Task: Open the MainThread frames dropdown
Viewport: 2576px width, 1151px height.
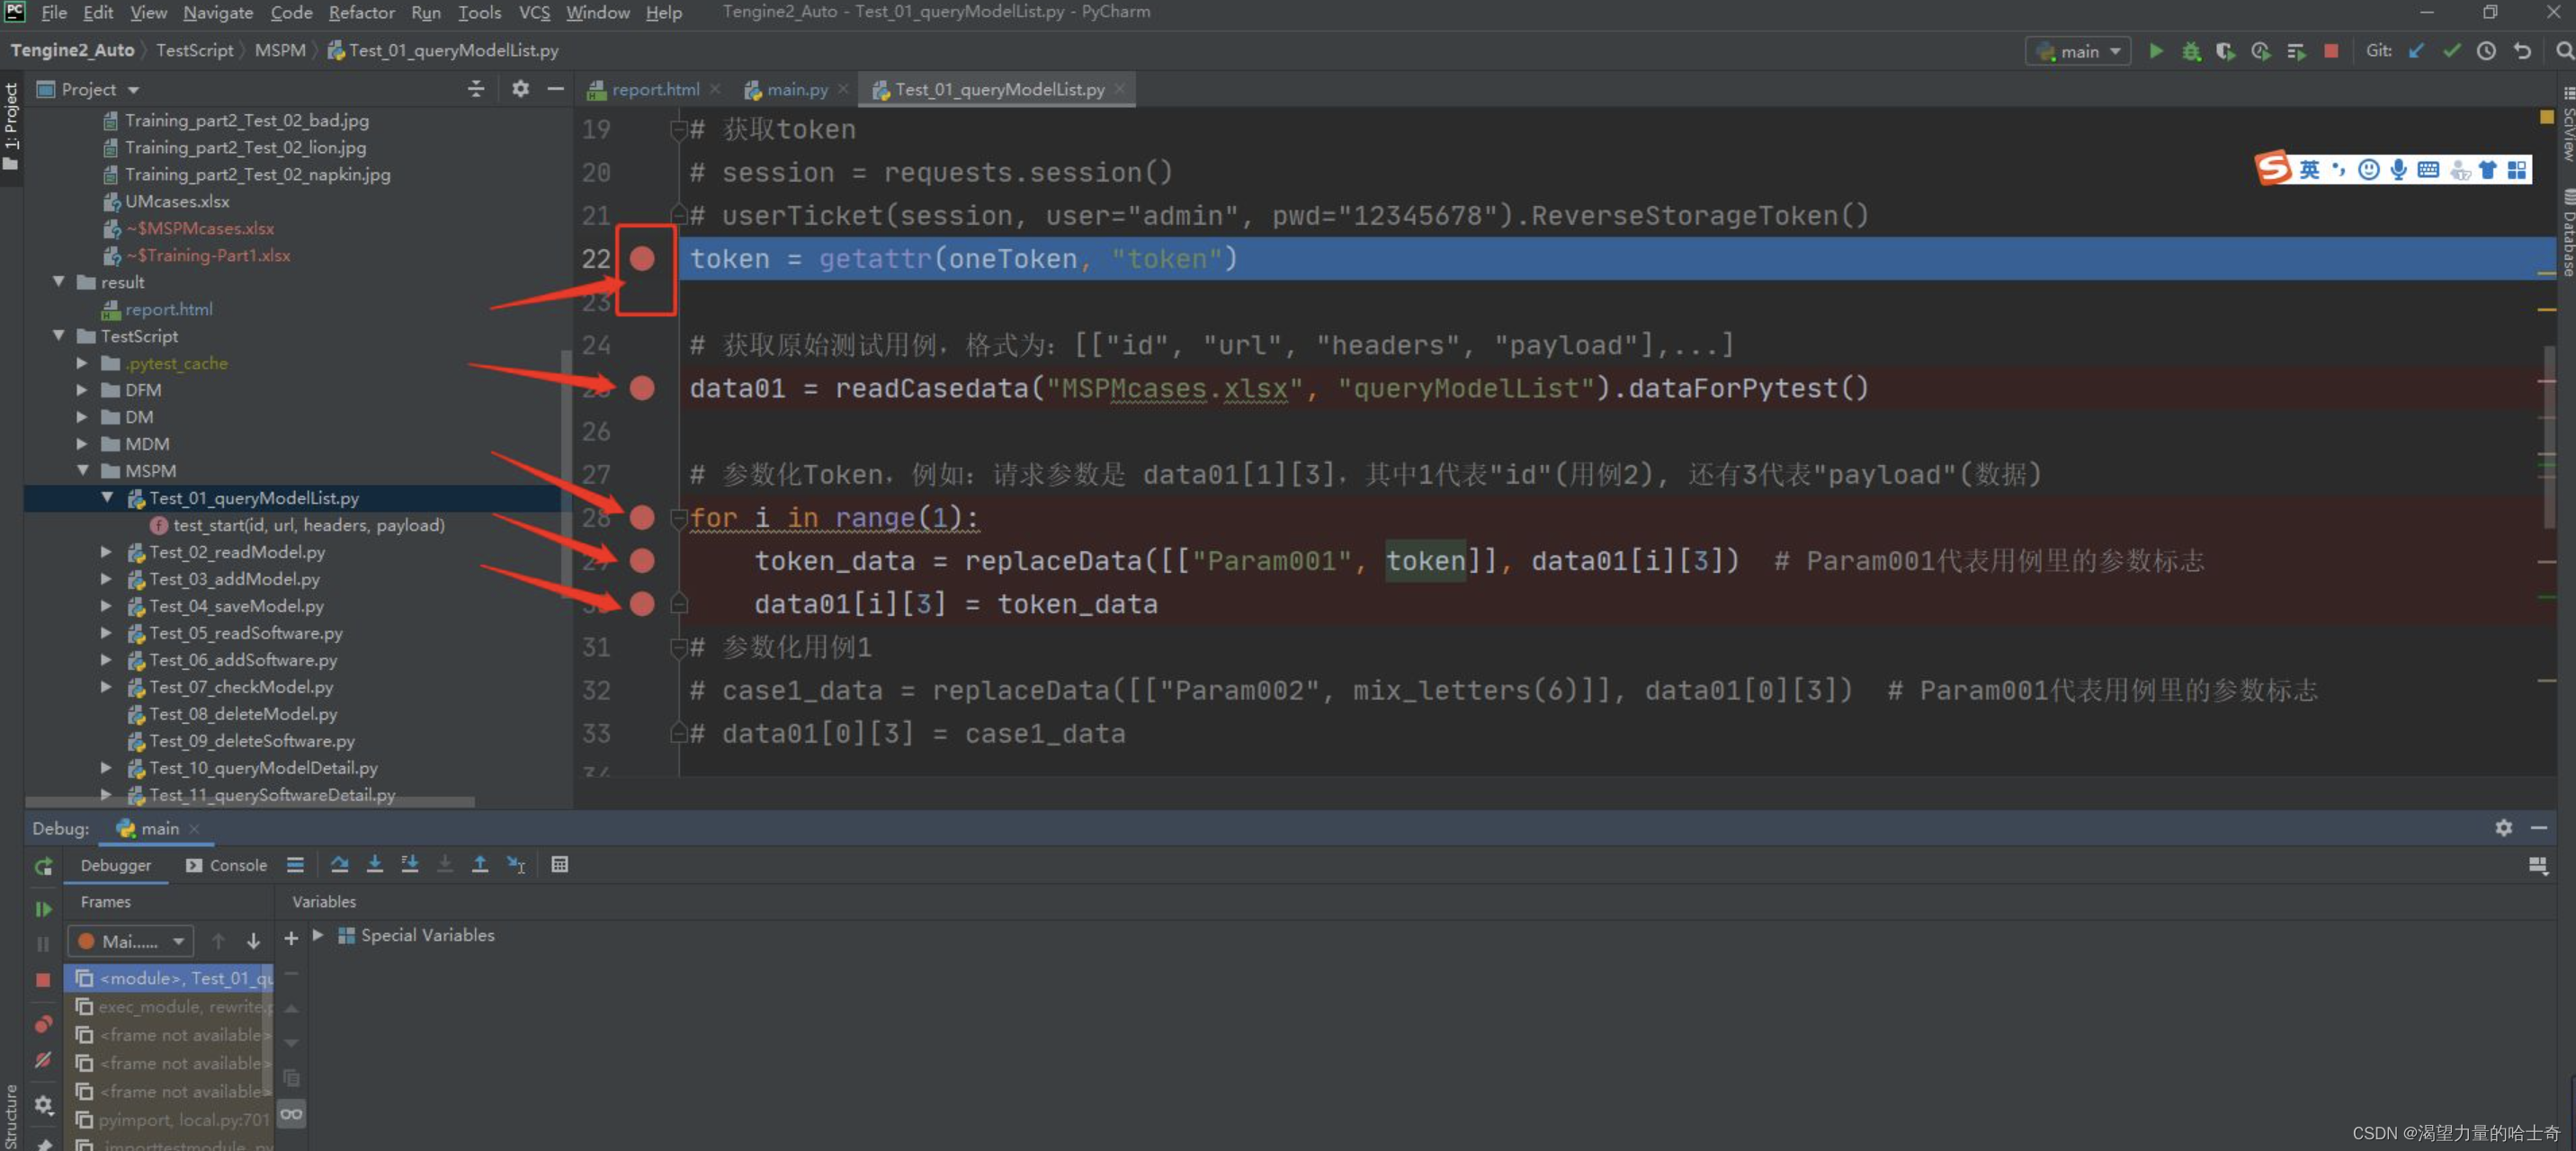Action: pos(130,941)
